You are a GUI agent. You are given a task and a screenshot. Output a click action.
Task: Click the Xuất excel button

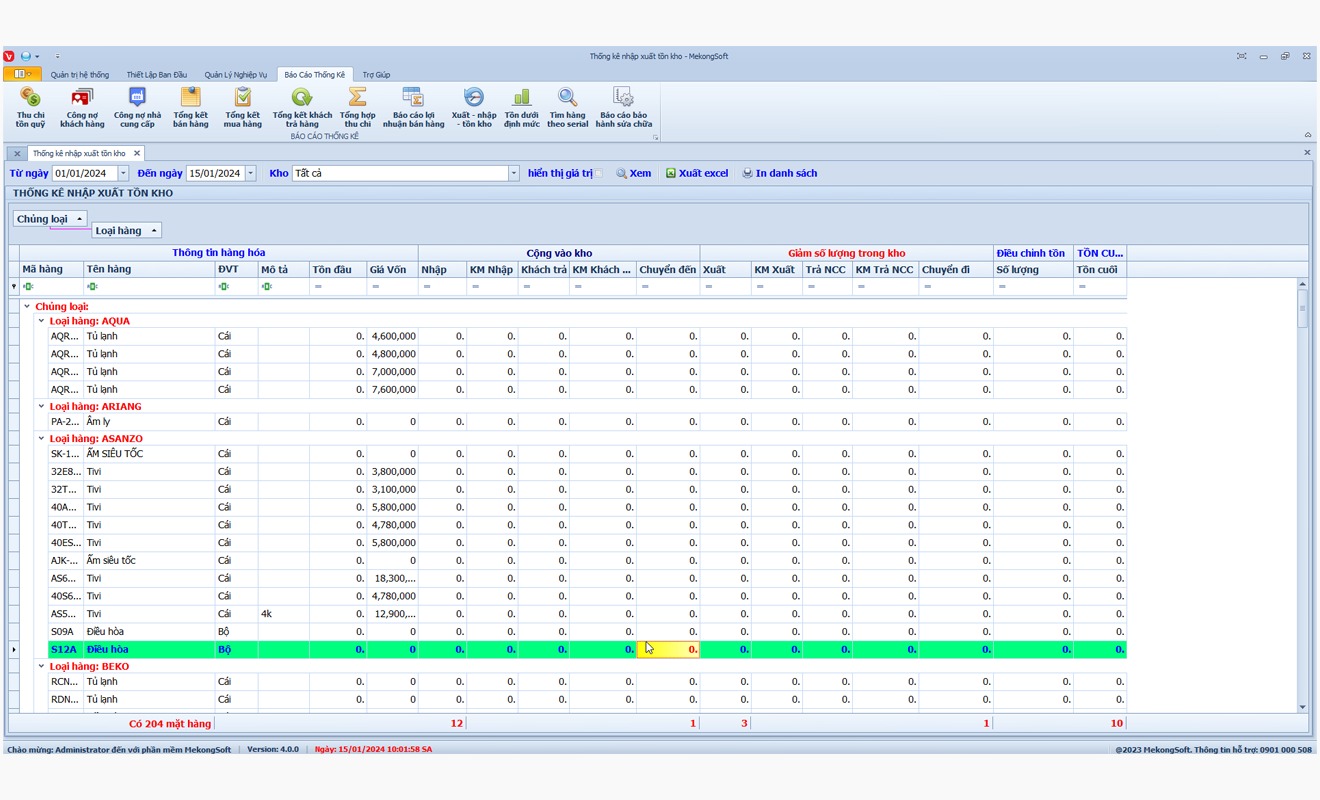click(697, 174)
